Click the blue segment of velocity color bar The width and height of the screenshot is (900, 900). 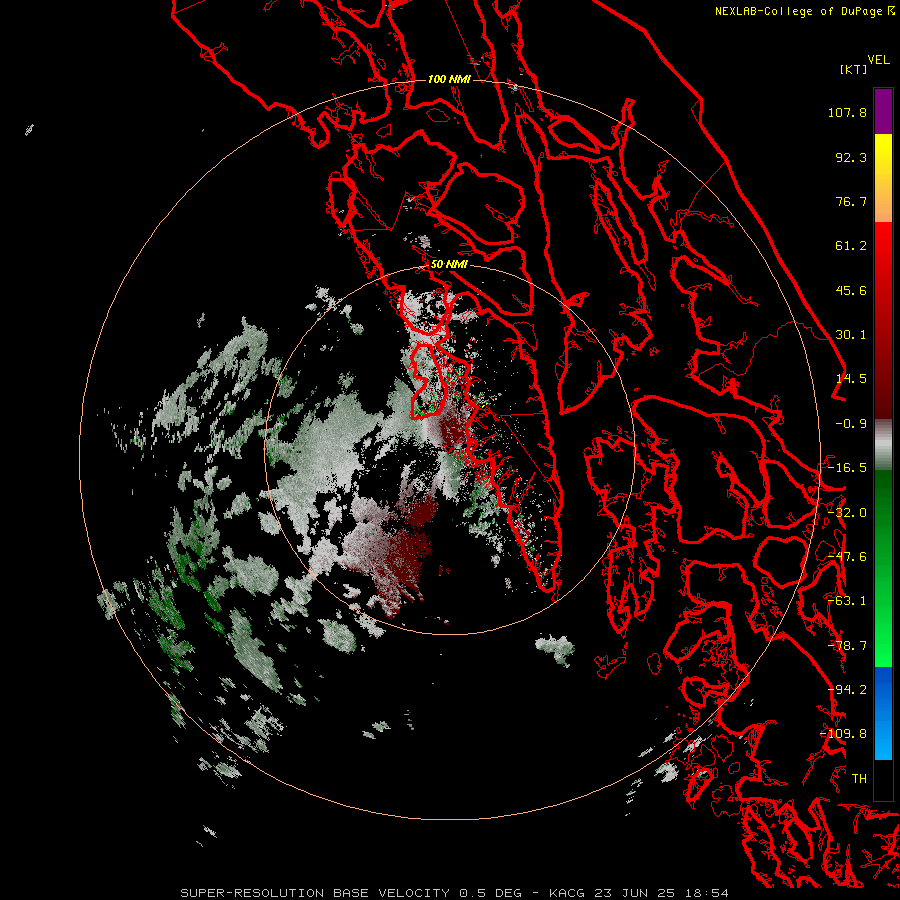[883, 713]
